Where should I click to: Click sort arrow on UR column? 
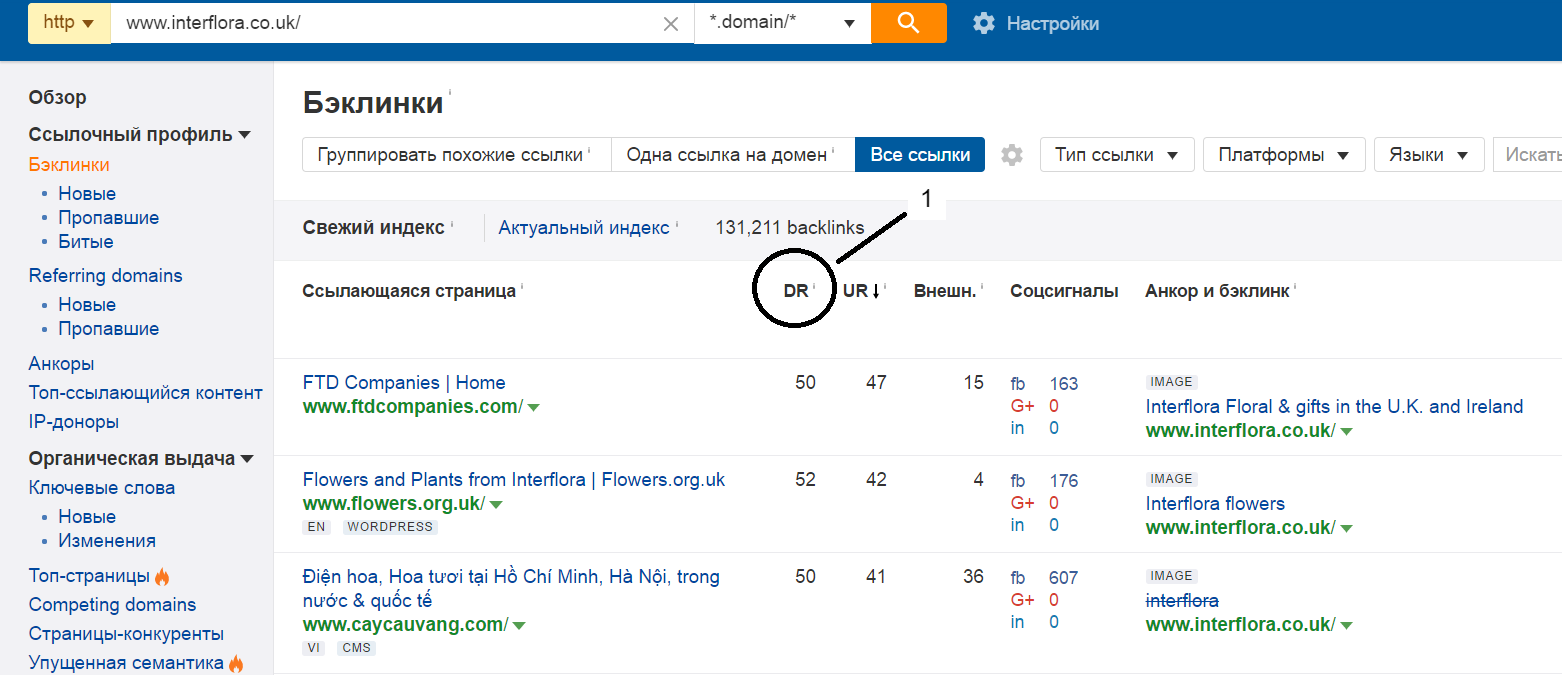tap(876, 291)
